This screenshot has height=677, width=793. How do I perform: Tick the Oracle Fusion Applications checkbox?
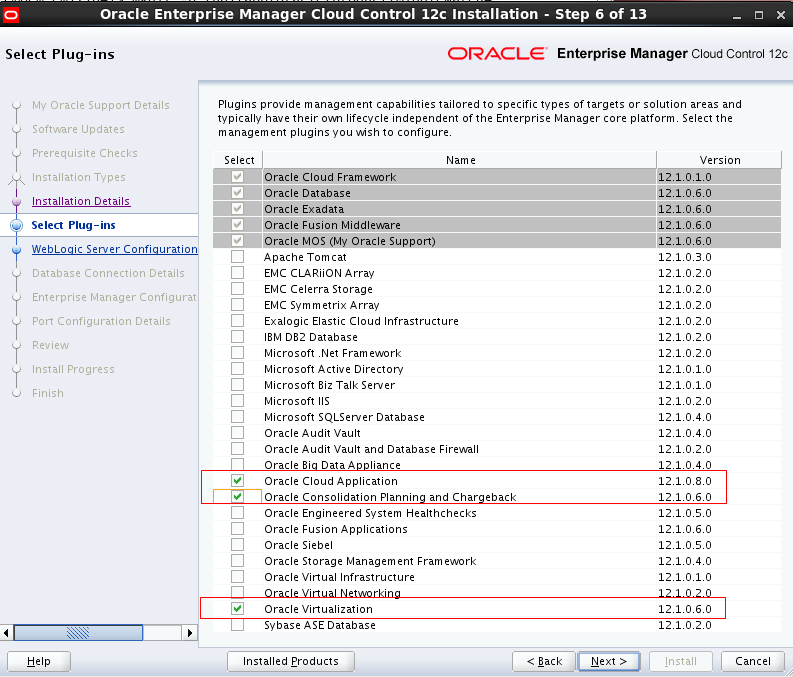point(237,529)
